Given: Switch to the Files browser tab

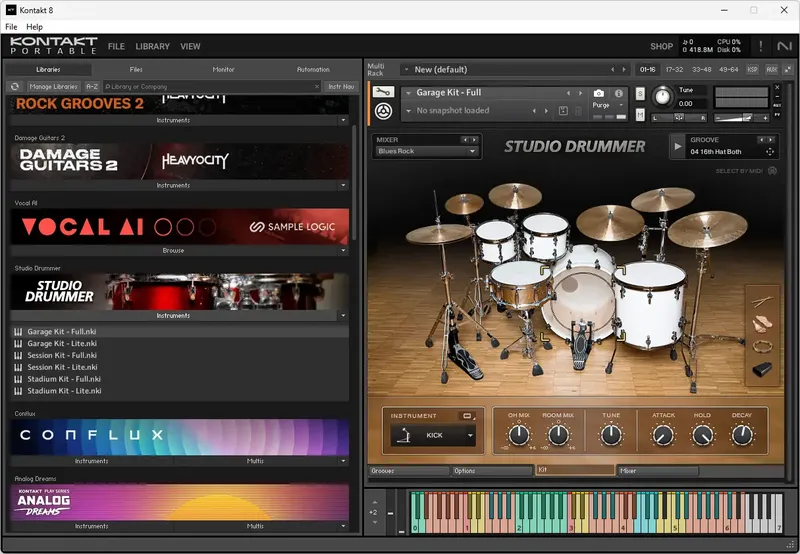Looking at the screenshot, I should coord(136,69).
